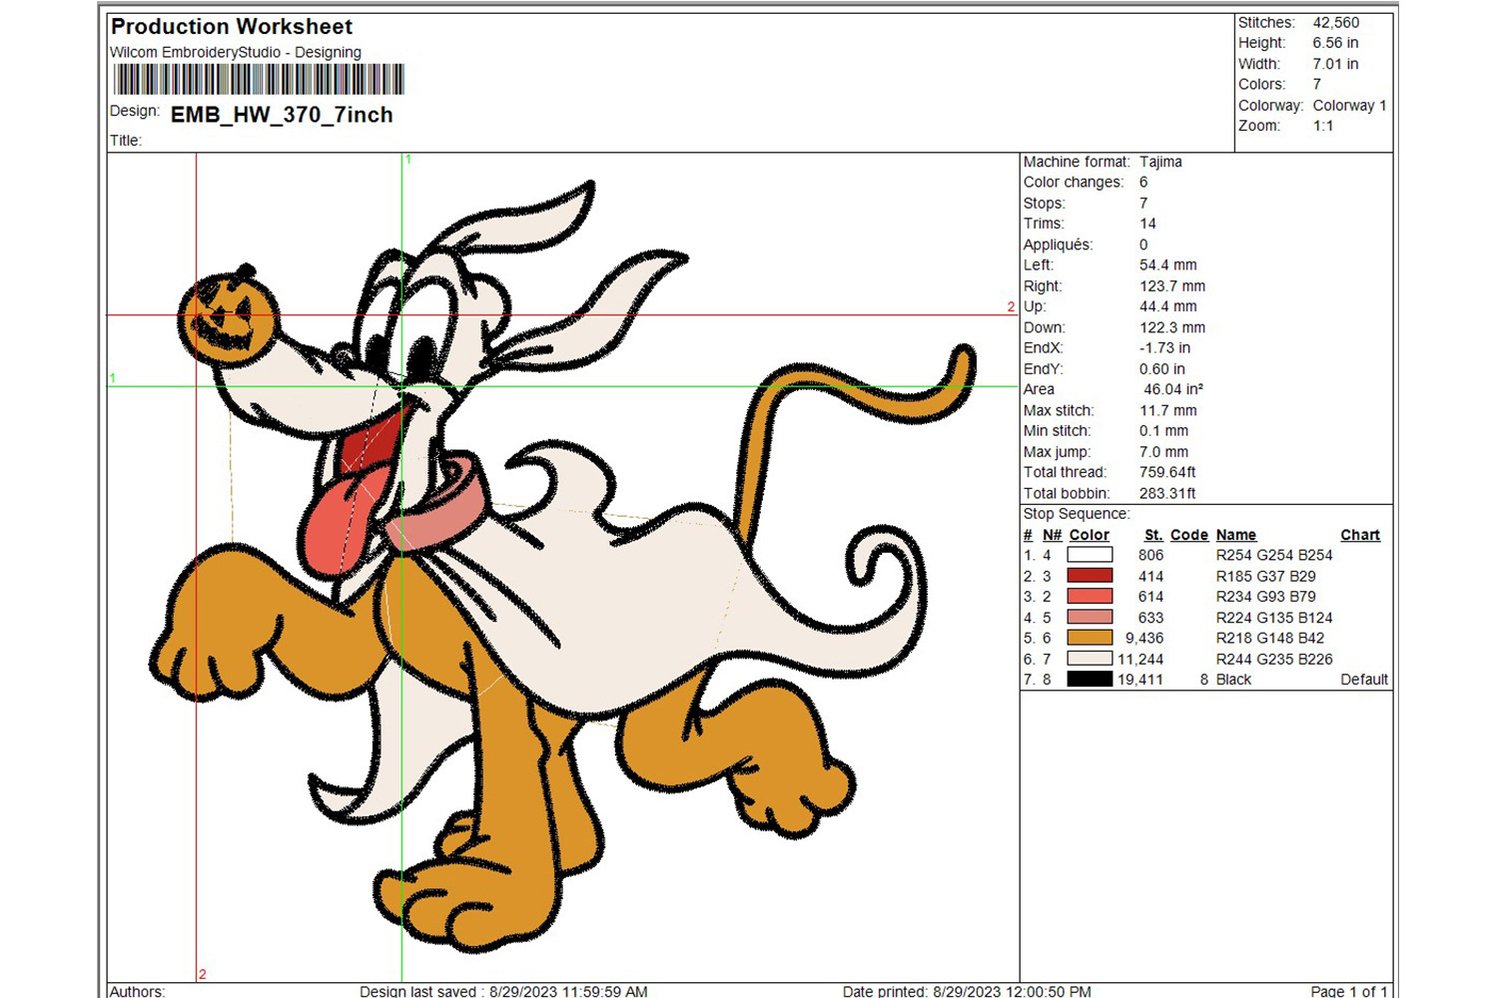Image resolution: width=1500 pixels, height=998 pixels.
Task: Click the stitch count "633"
Action: point(1151,617)
